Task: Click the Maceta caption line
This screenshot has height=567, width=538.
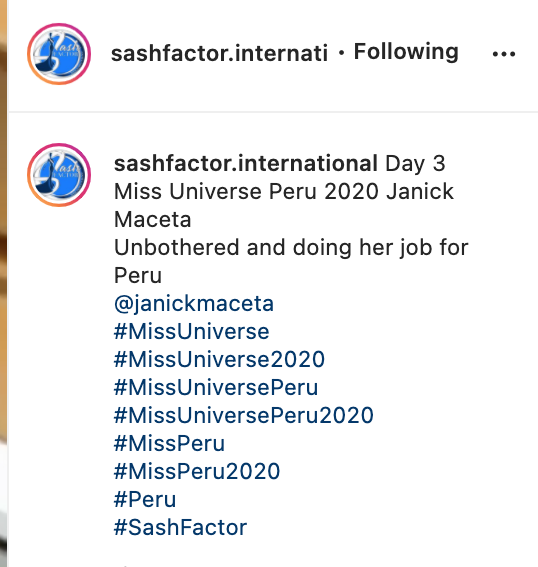Action: [153, 219]
